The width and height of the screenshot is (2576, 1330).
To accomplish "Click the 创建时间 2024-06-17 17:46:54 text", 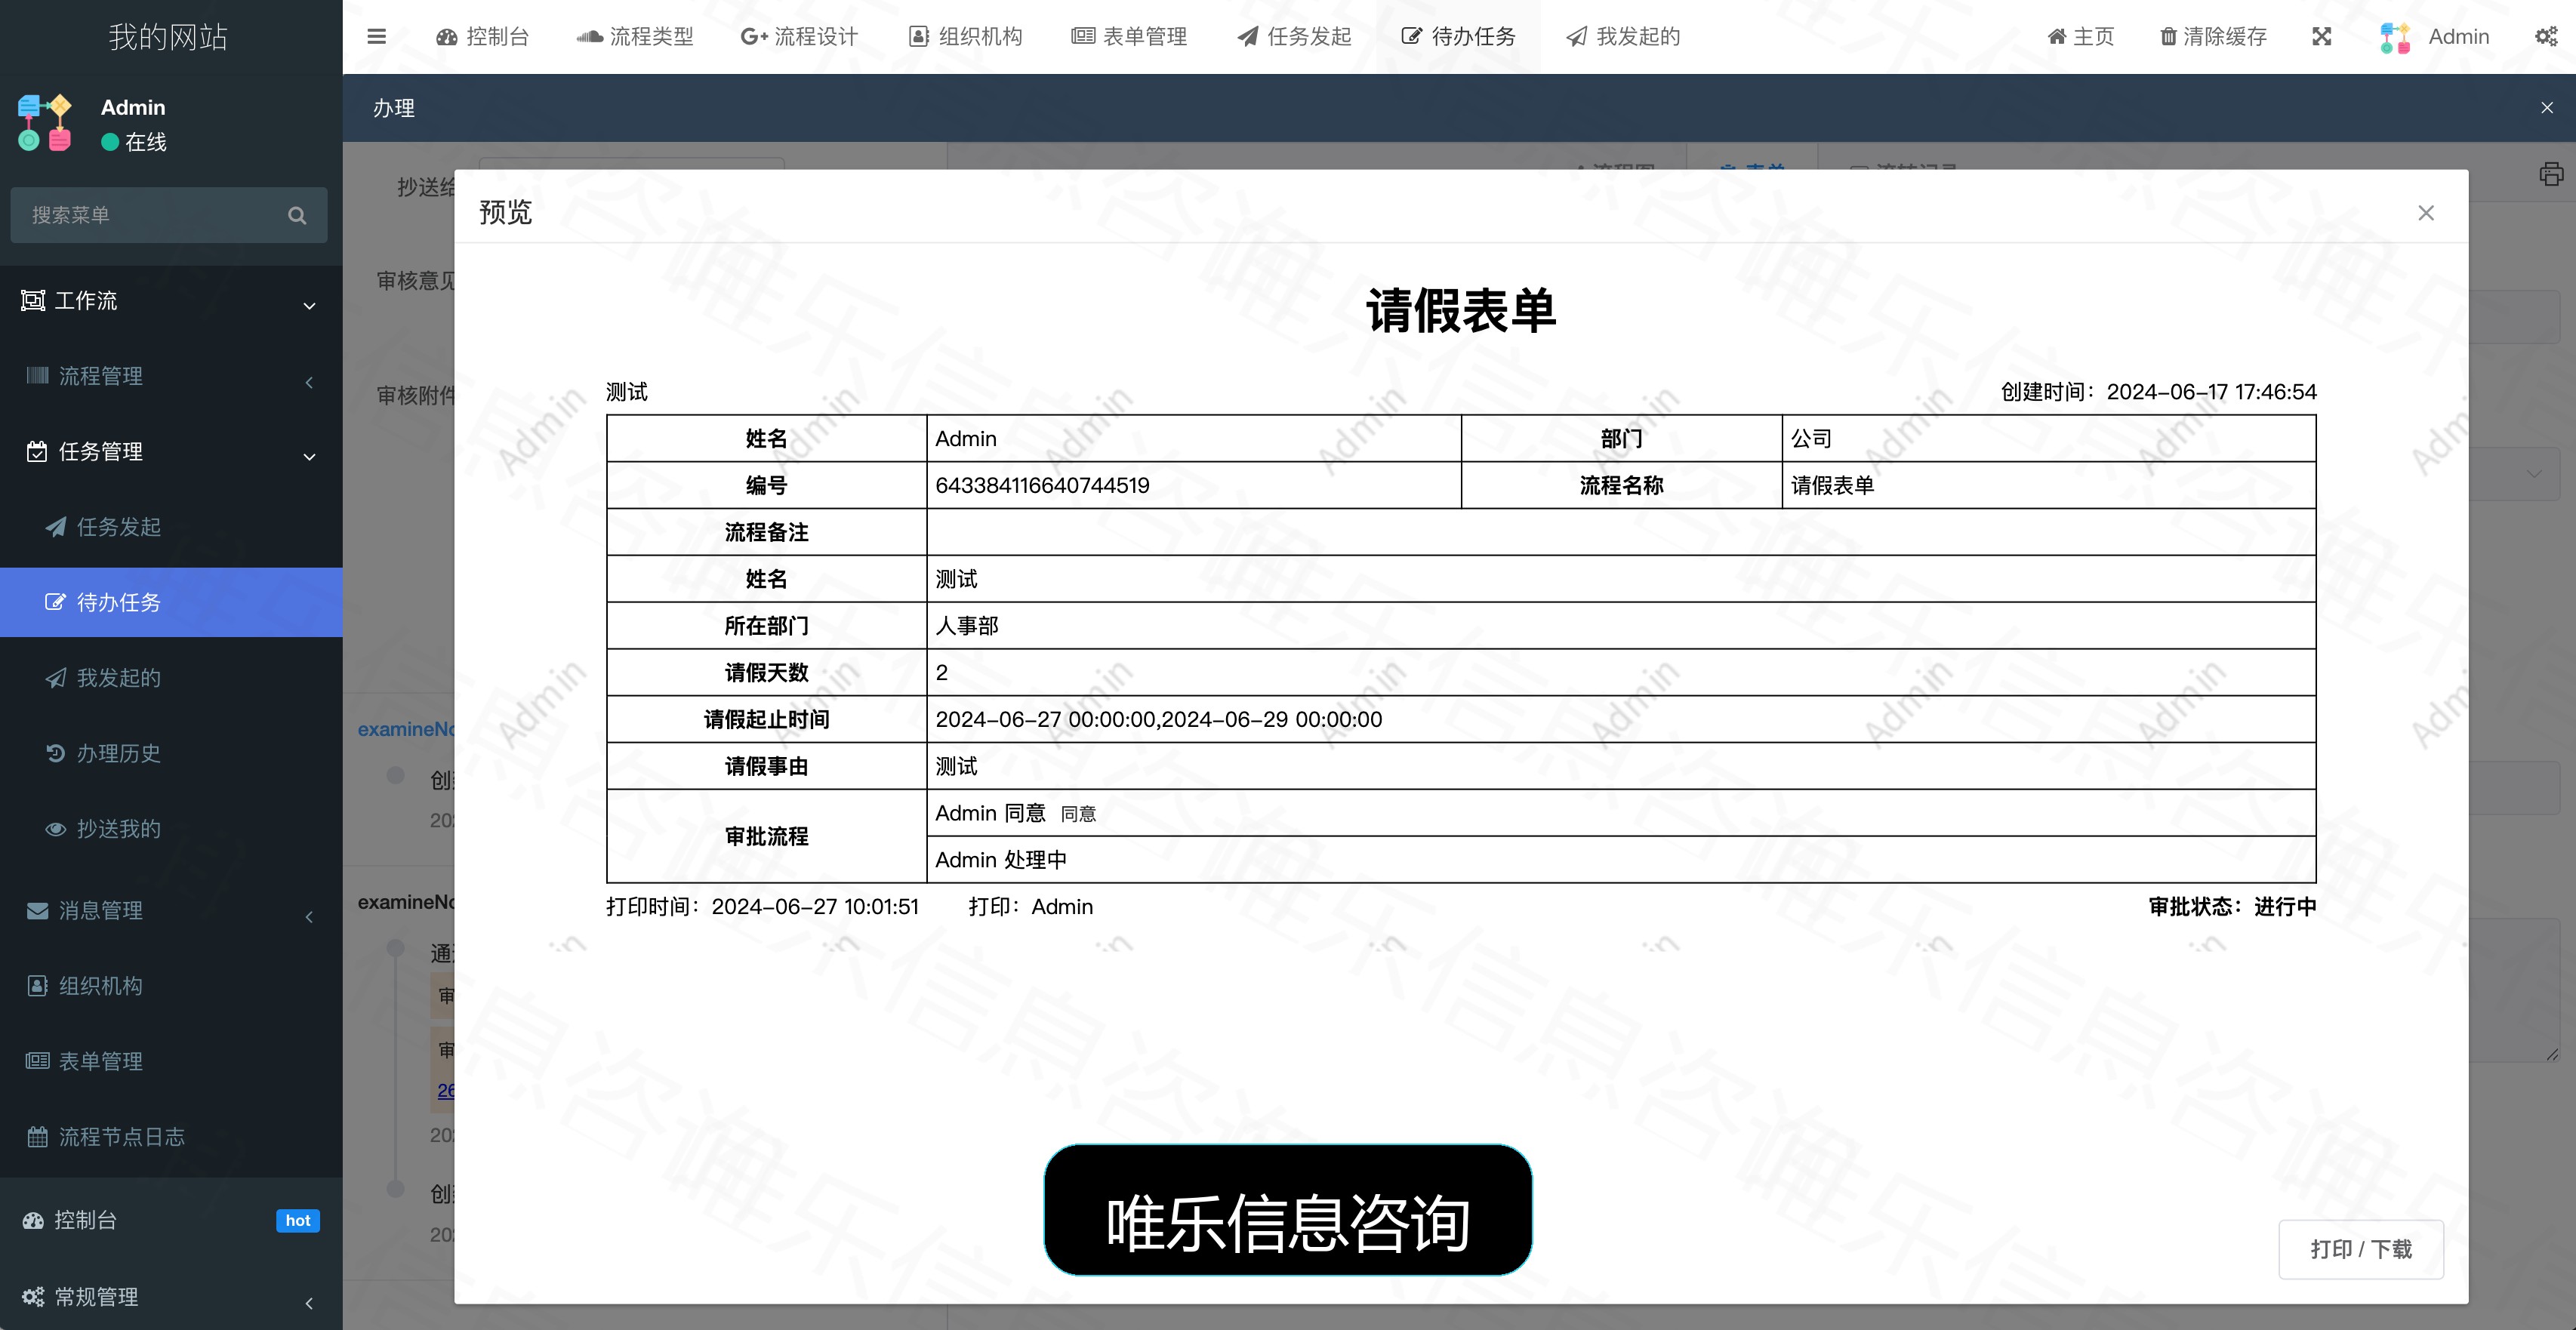I will 2158,392.
